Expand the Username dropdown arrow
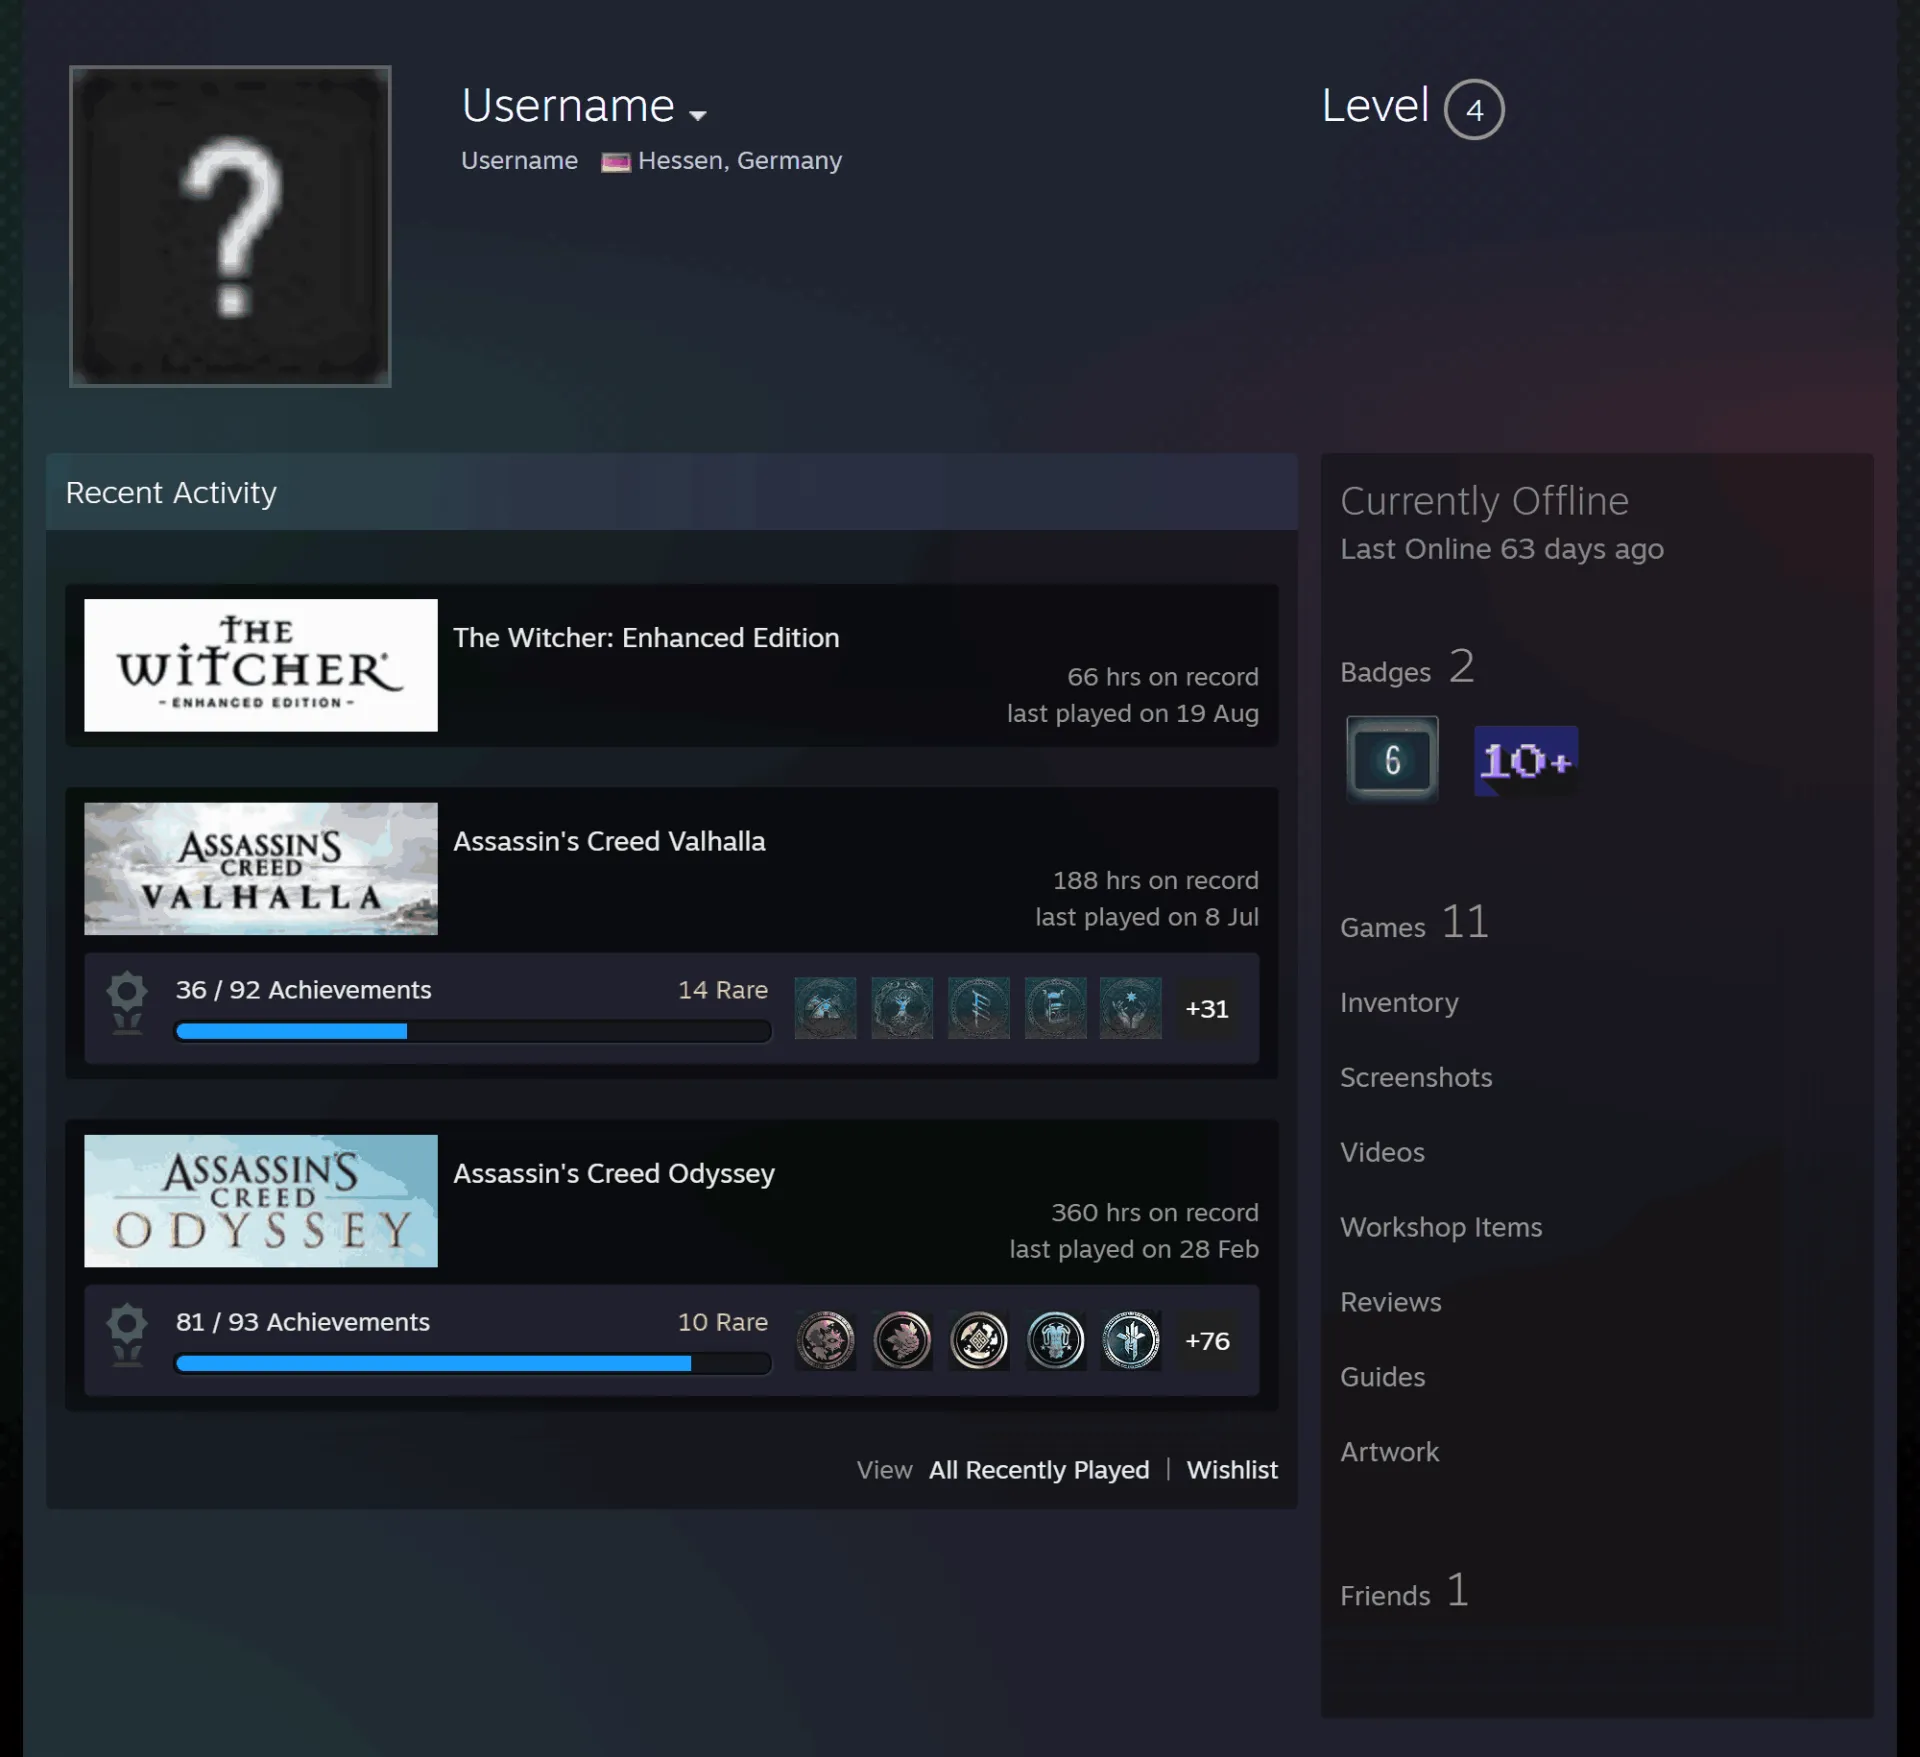The height and width of the screenshot is (1757, 1920). point(698,115)
